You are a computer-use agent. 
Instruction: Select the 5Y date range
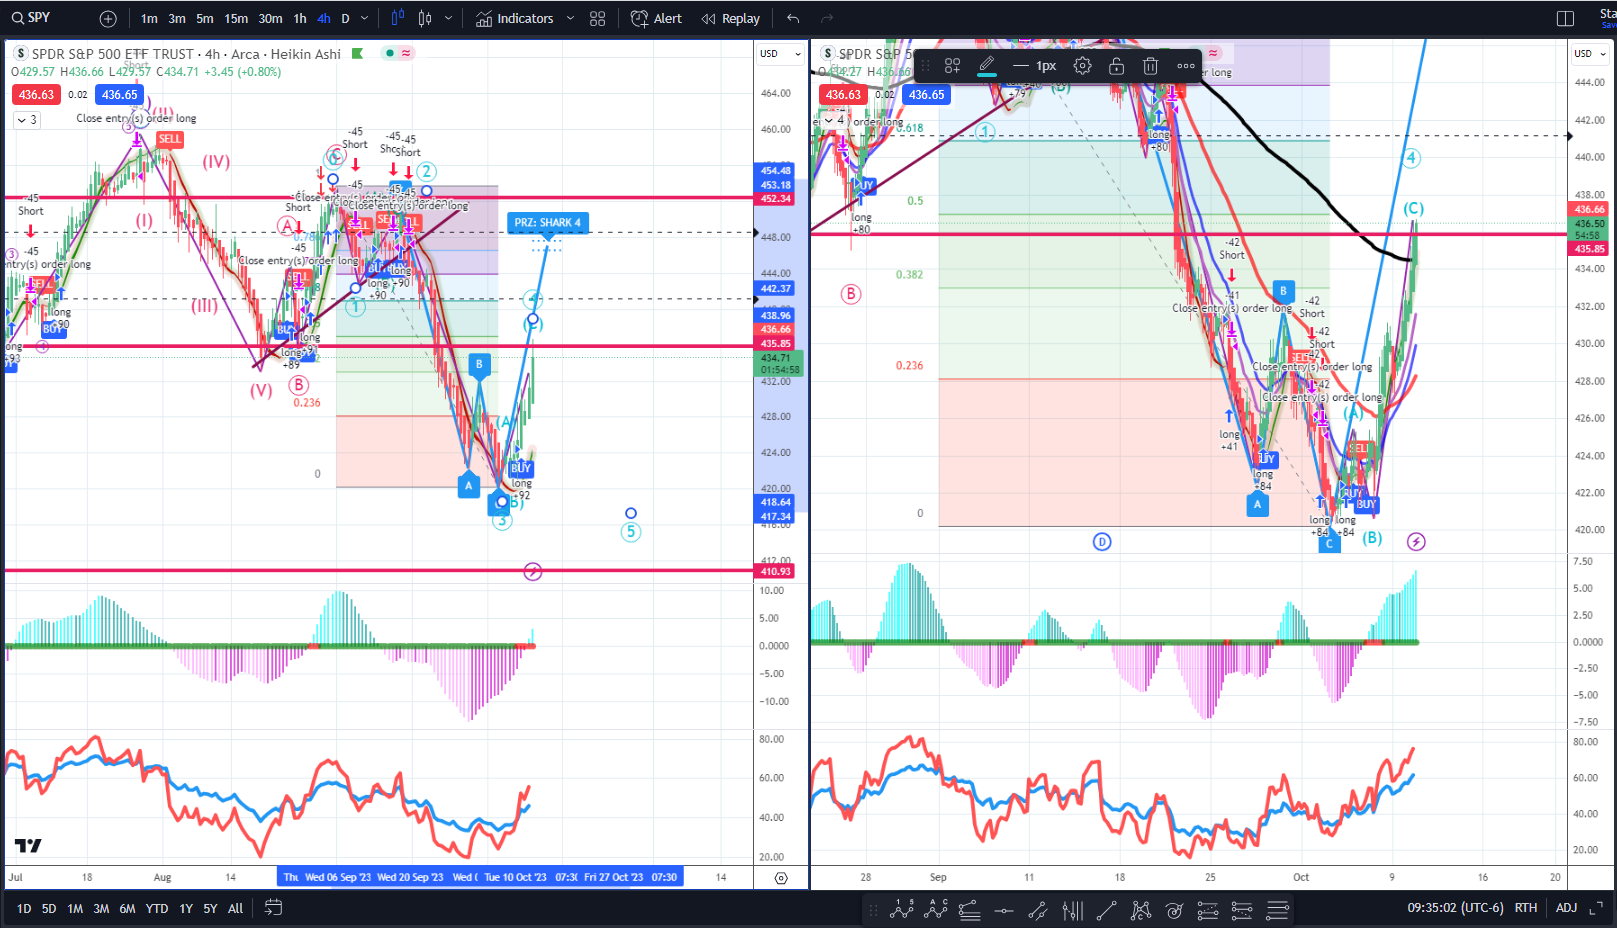click(x=210, y=909)
